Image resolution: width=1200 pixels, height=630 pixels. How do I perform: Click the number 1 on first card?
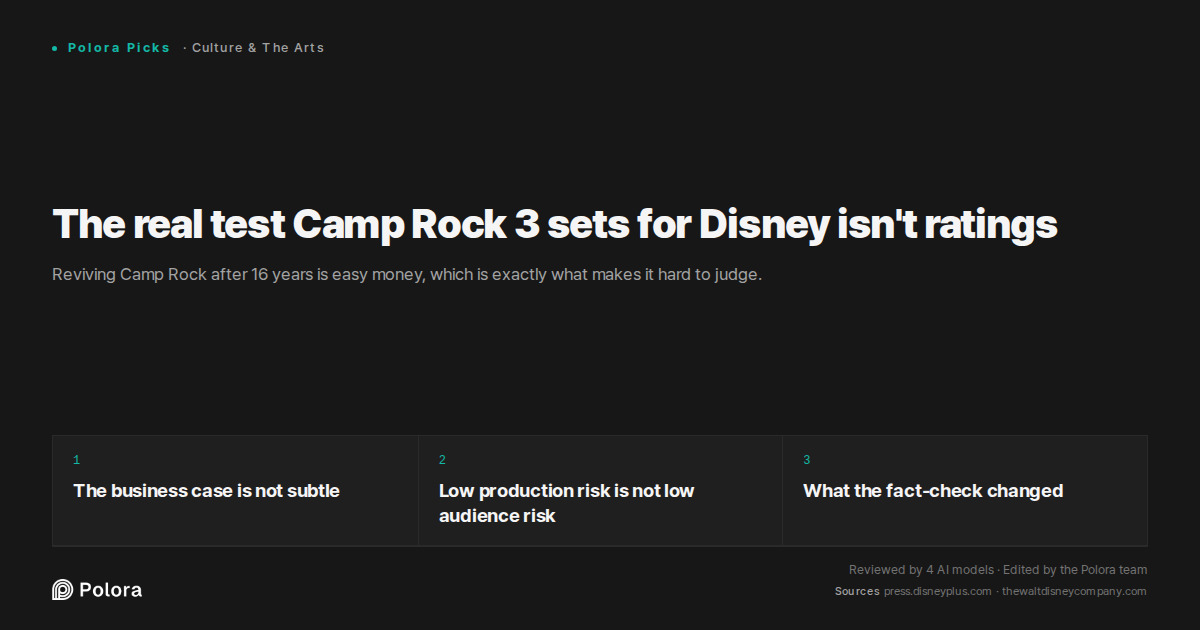coord(76,460)
